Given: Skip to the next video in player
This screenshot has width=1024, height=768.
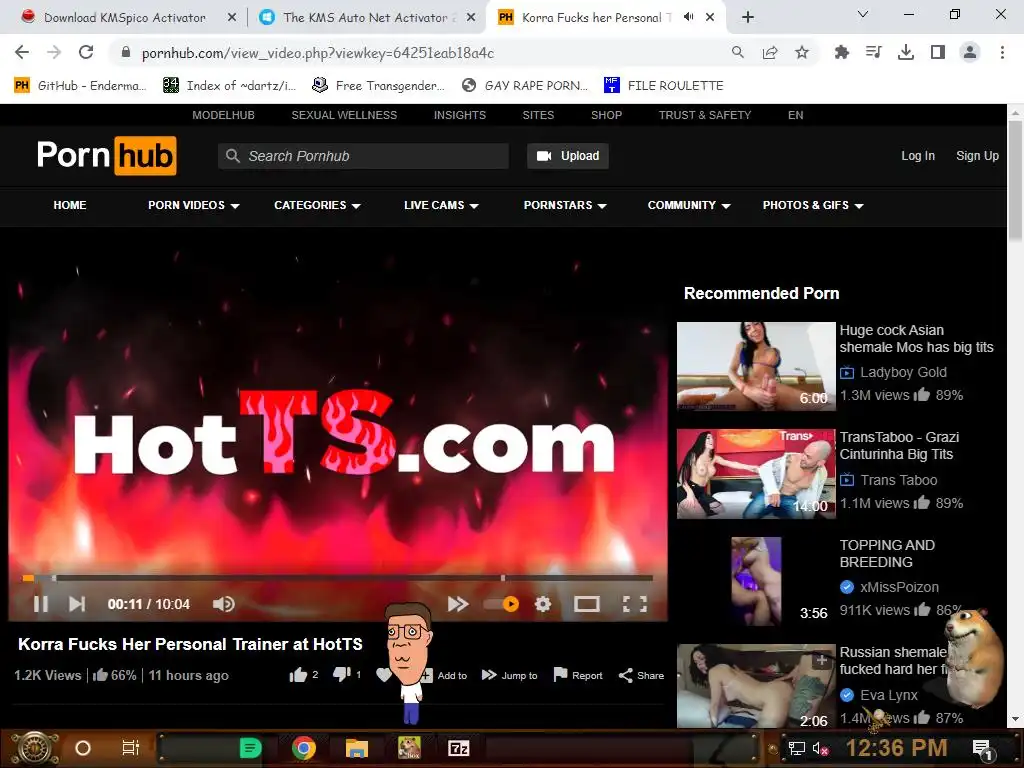Looking at the screenshot, I should 77,604.
